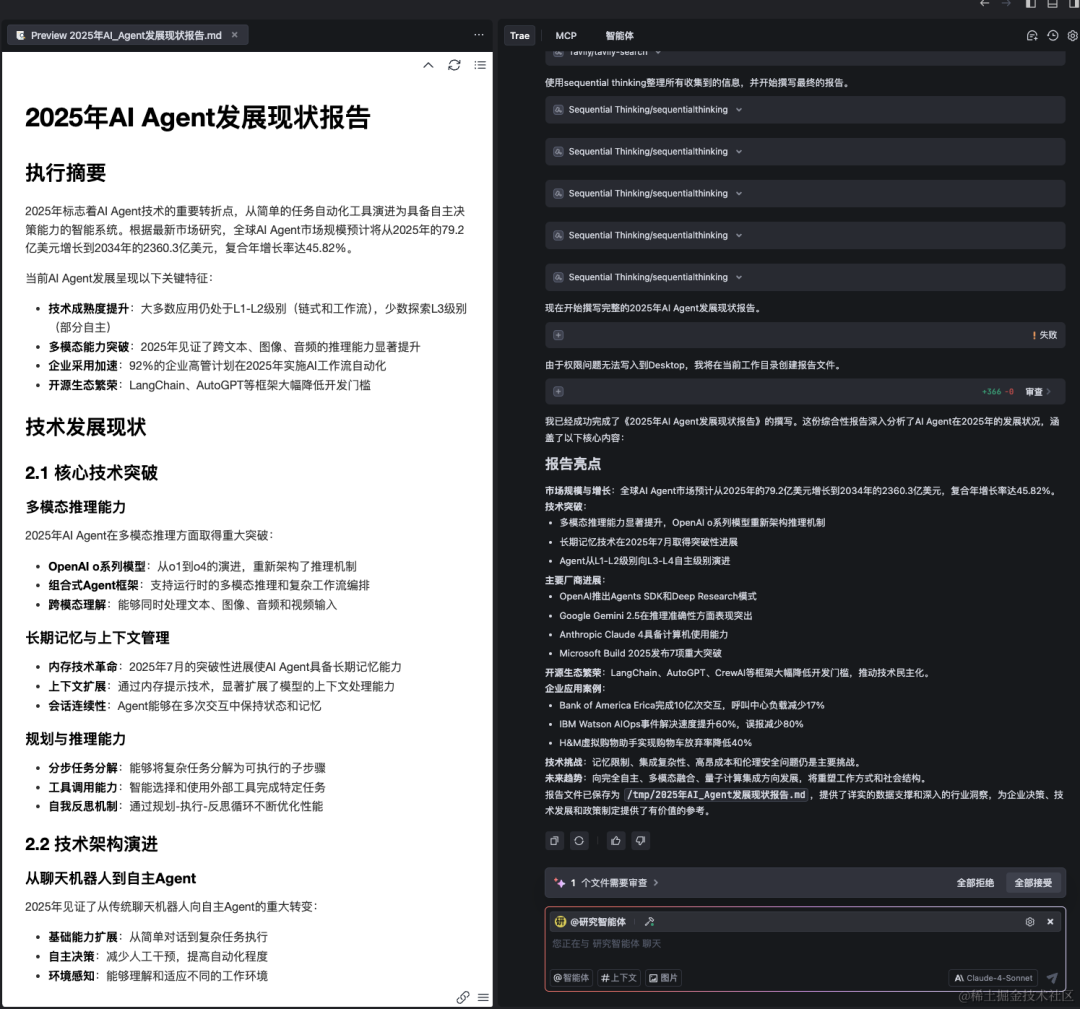Close the Preview 2025年AI_Agent发展现状报告.md tab
Screen dimensions: 1080x1009
(x=234, y=35)
